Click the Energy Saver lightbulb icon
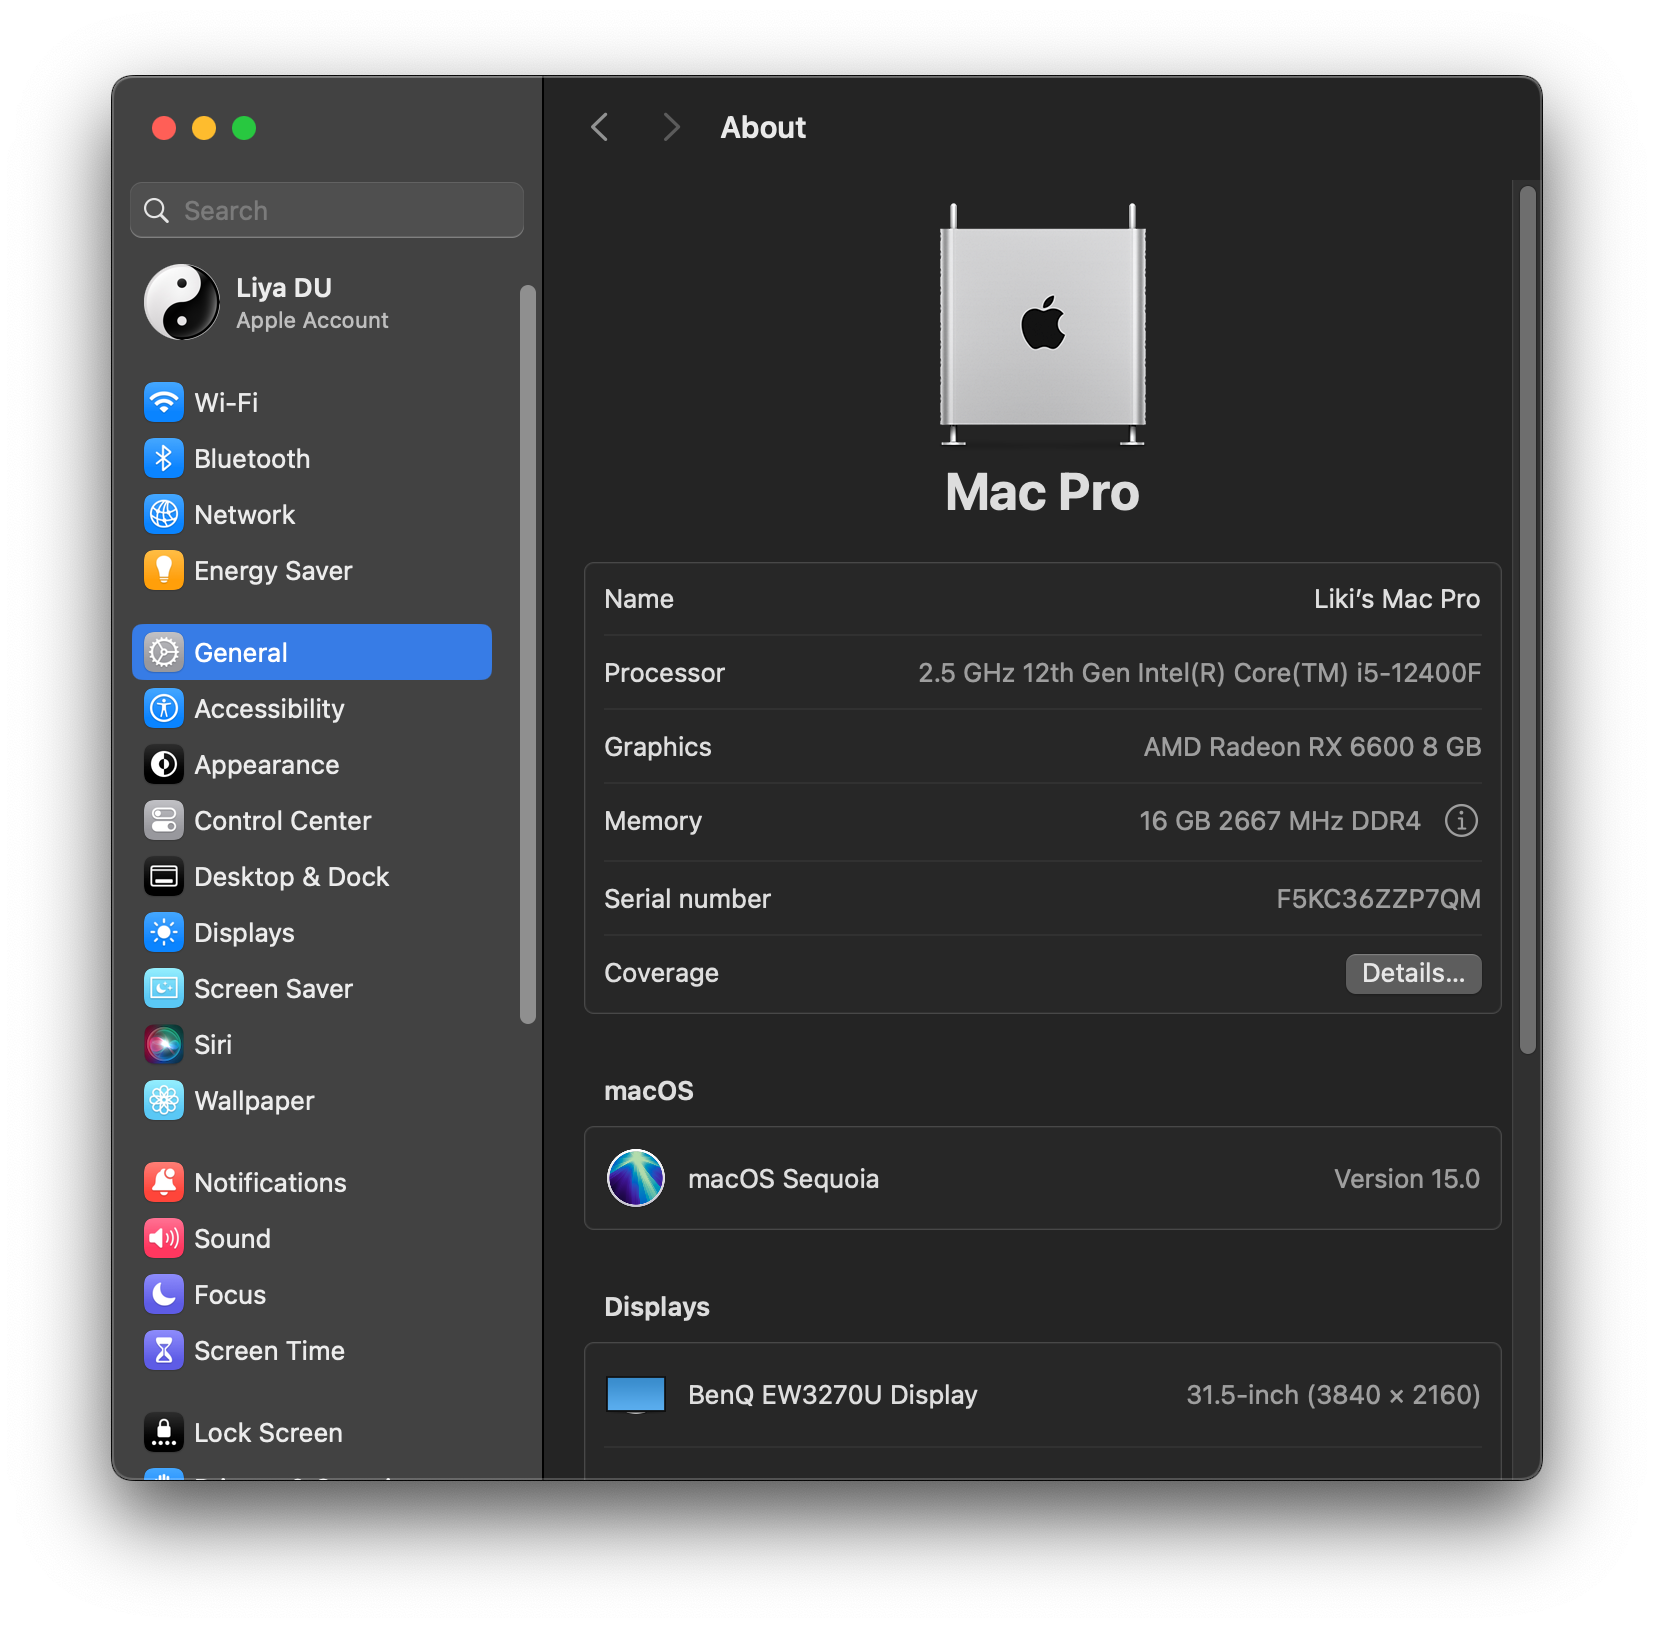This screenshot has height=1628, width=1654. [164, 570]
